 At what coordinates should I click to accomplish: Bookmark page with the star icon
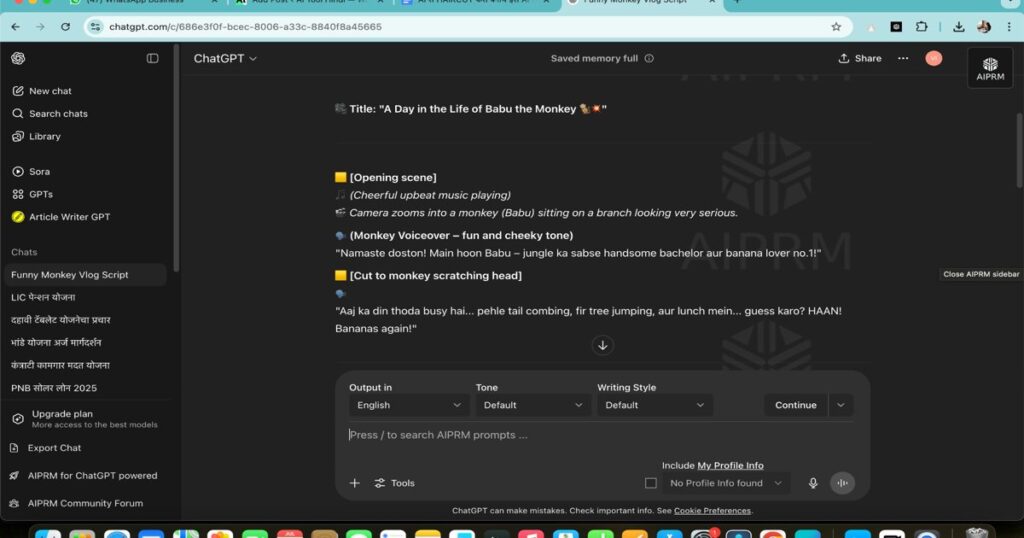(836, 27)
